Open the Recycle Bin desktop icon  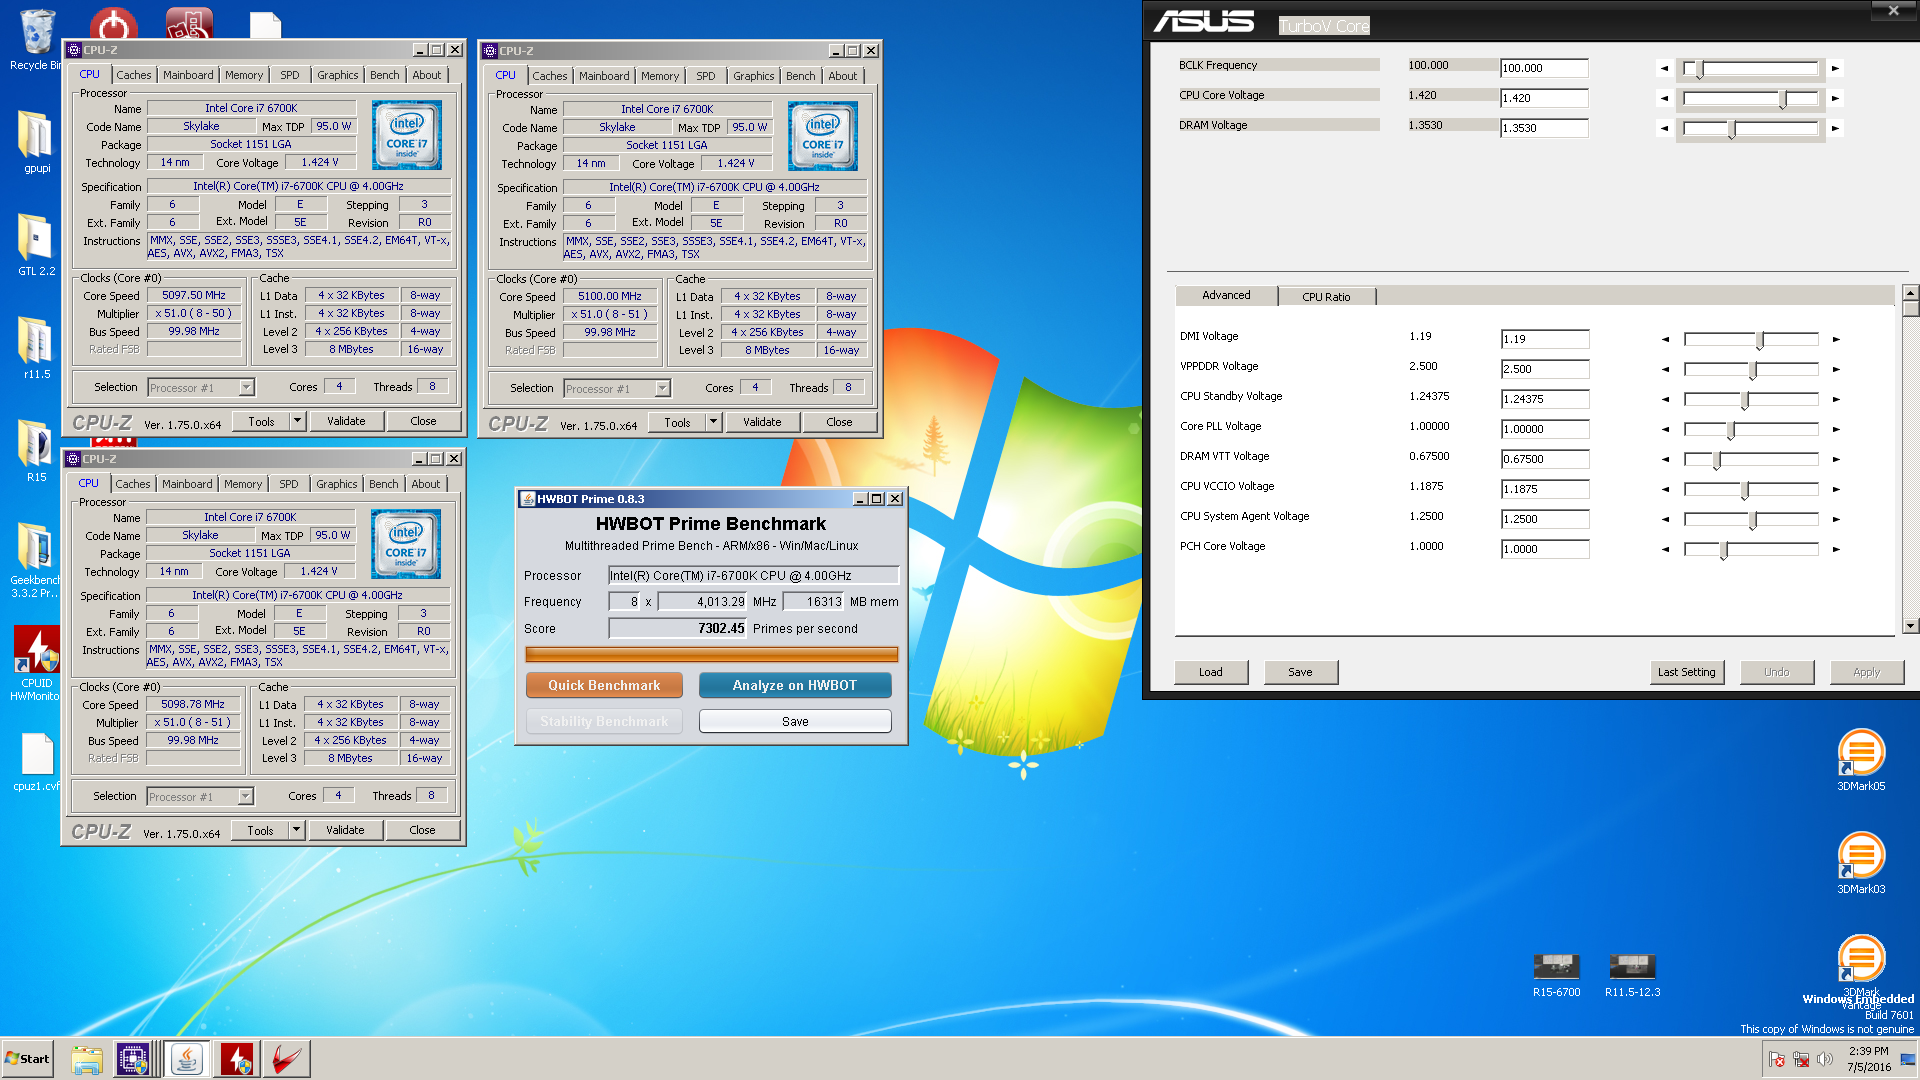click(x=36, y=40)
